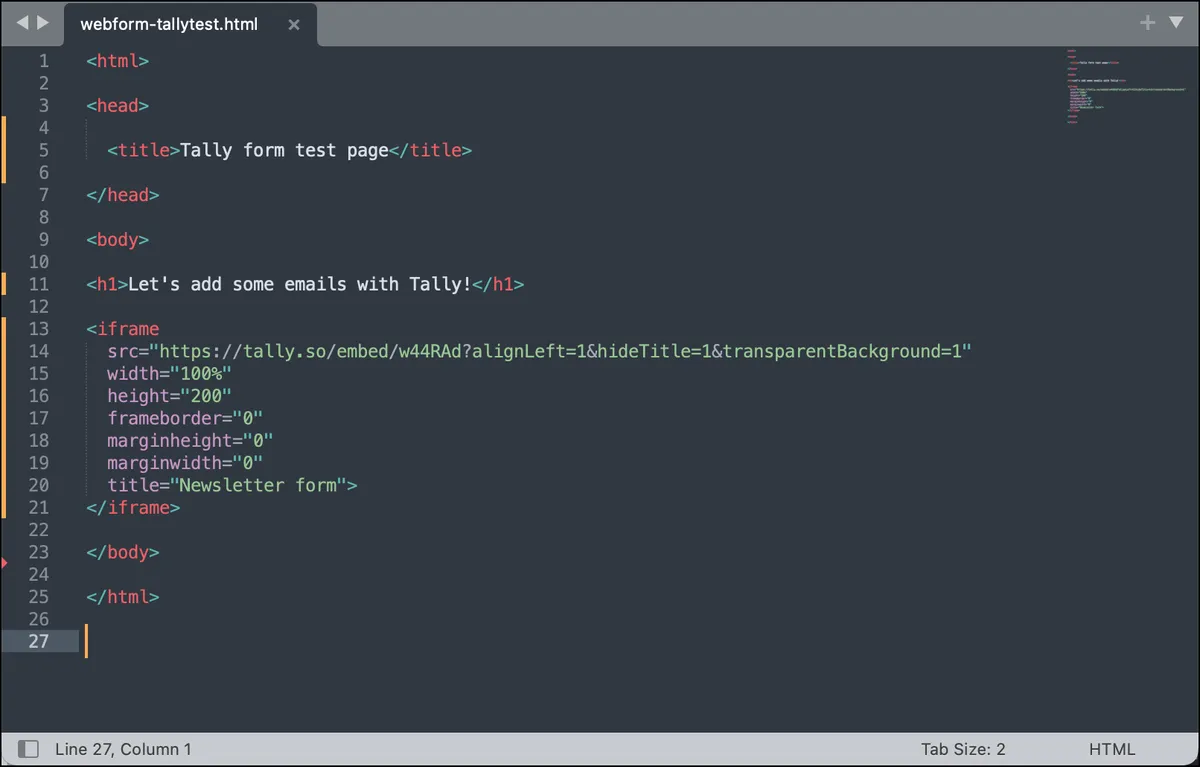The height and width of the screenshot is (767, 1200).
Task: Click the width="100%" attribute
Action: point(170,374)
